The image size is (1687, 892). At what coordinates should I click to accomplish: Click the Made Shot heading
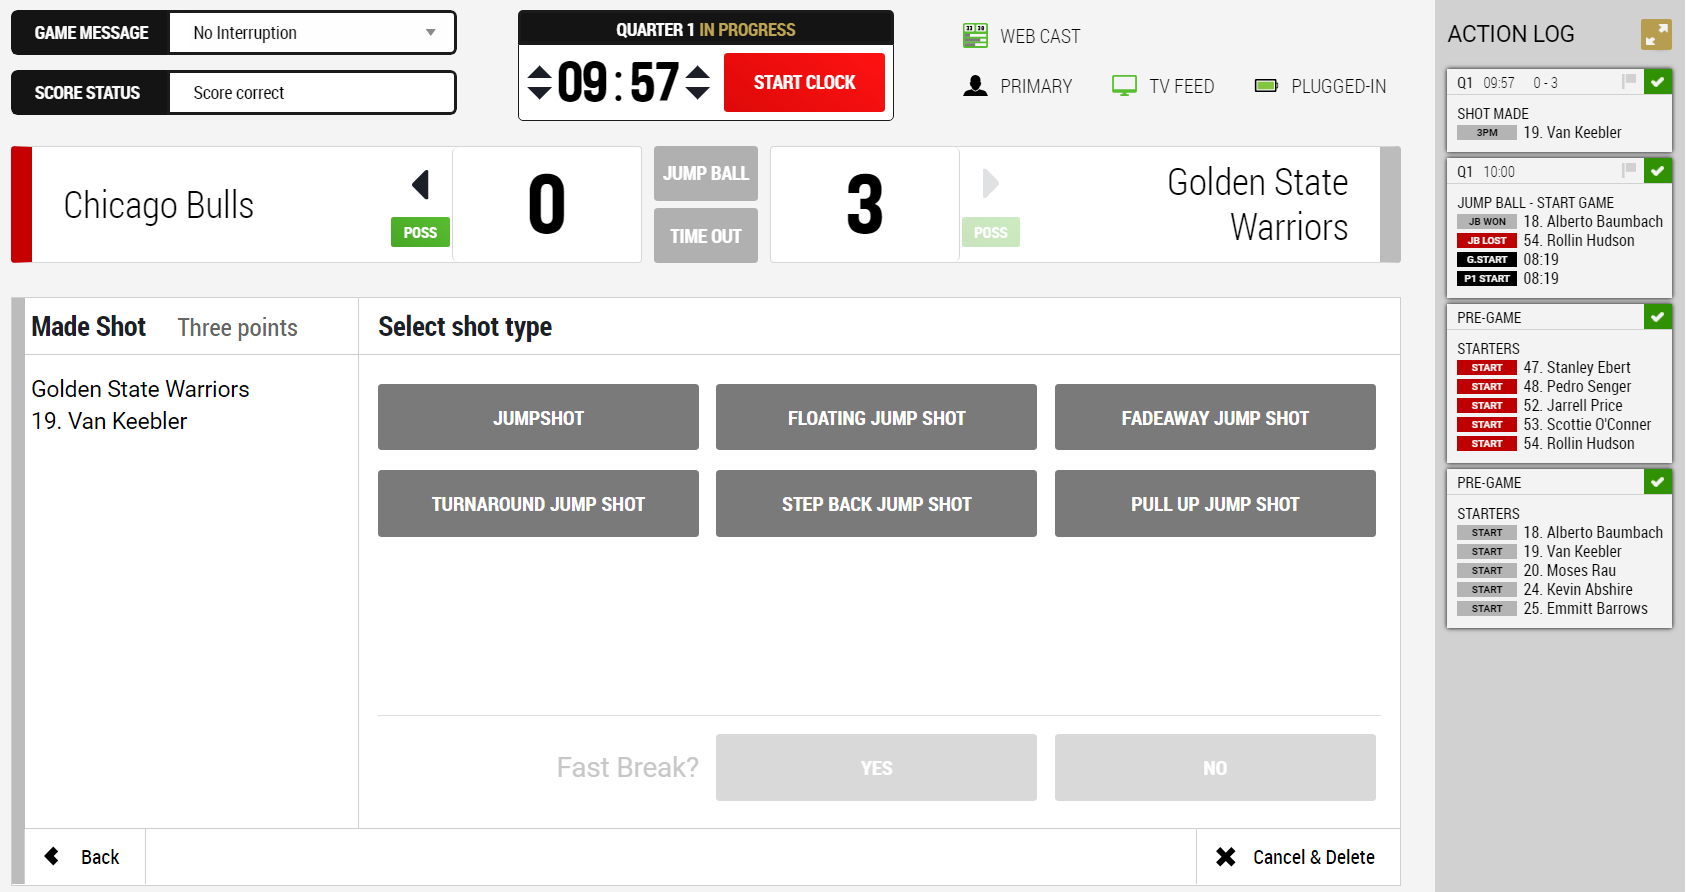click(88, 327)
